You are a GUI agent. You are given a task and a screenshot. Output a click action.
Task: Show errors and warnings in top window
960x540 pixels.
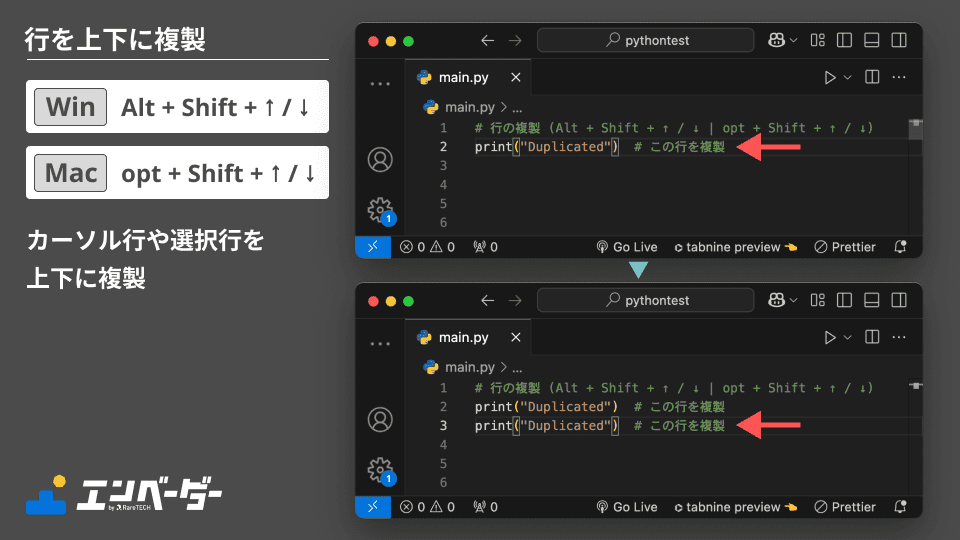click(x=427, y=247)
